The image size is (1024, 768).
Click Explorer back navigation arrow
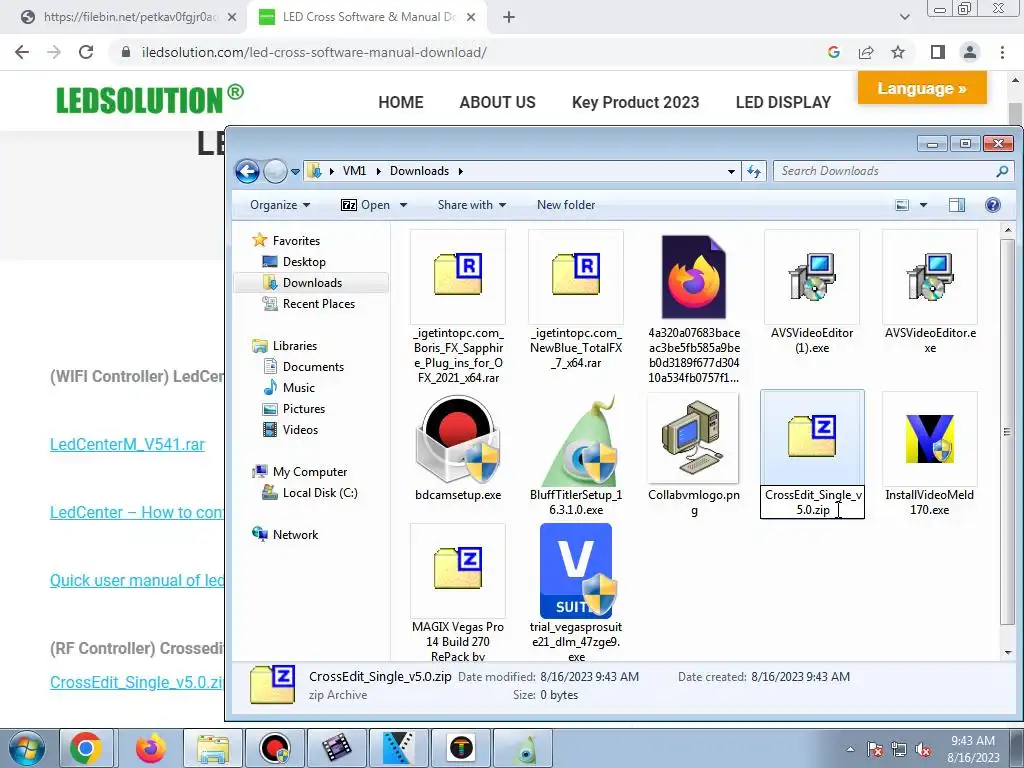click(248, 171)
